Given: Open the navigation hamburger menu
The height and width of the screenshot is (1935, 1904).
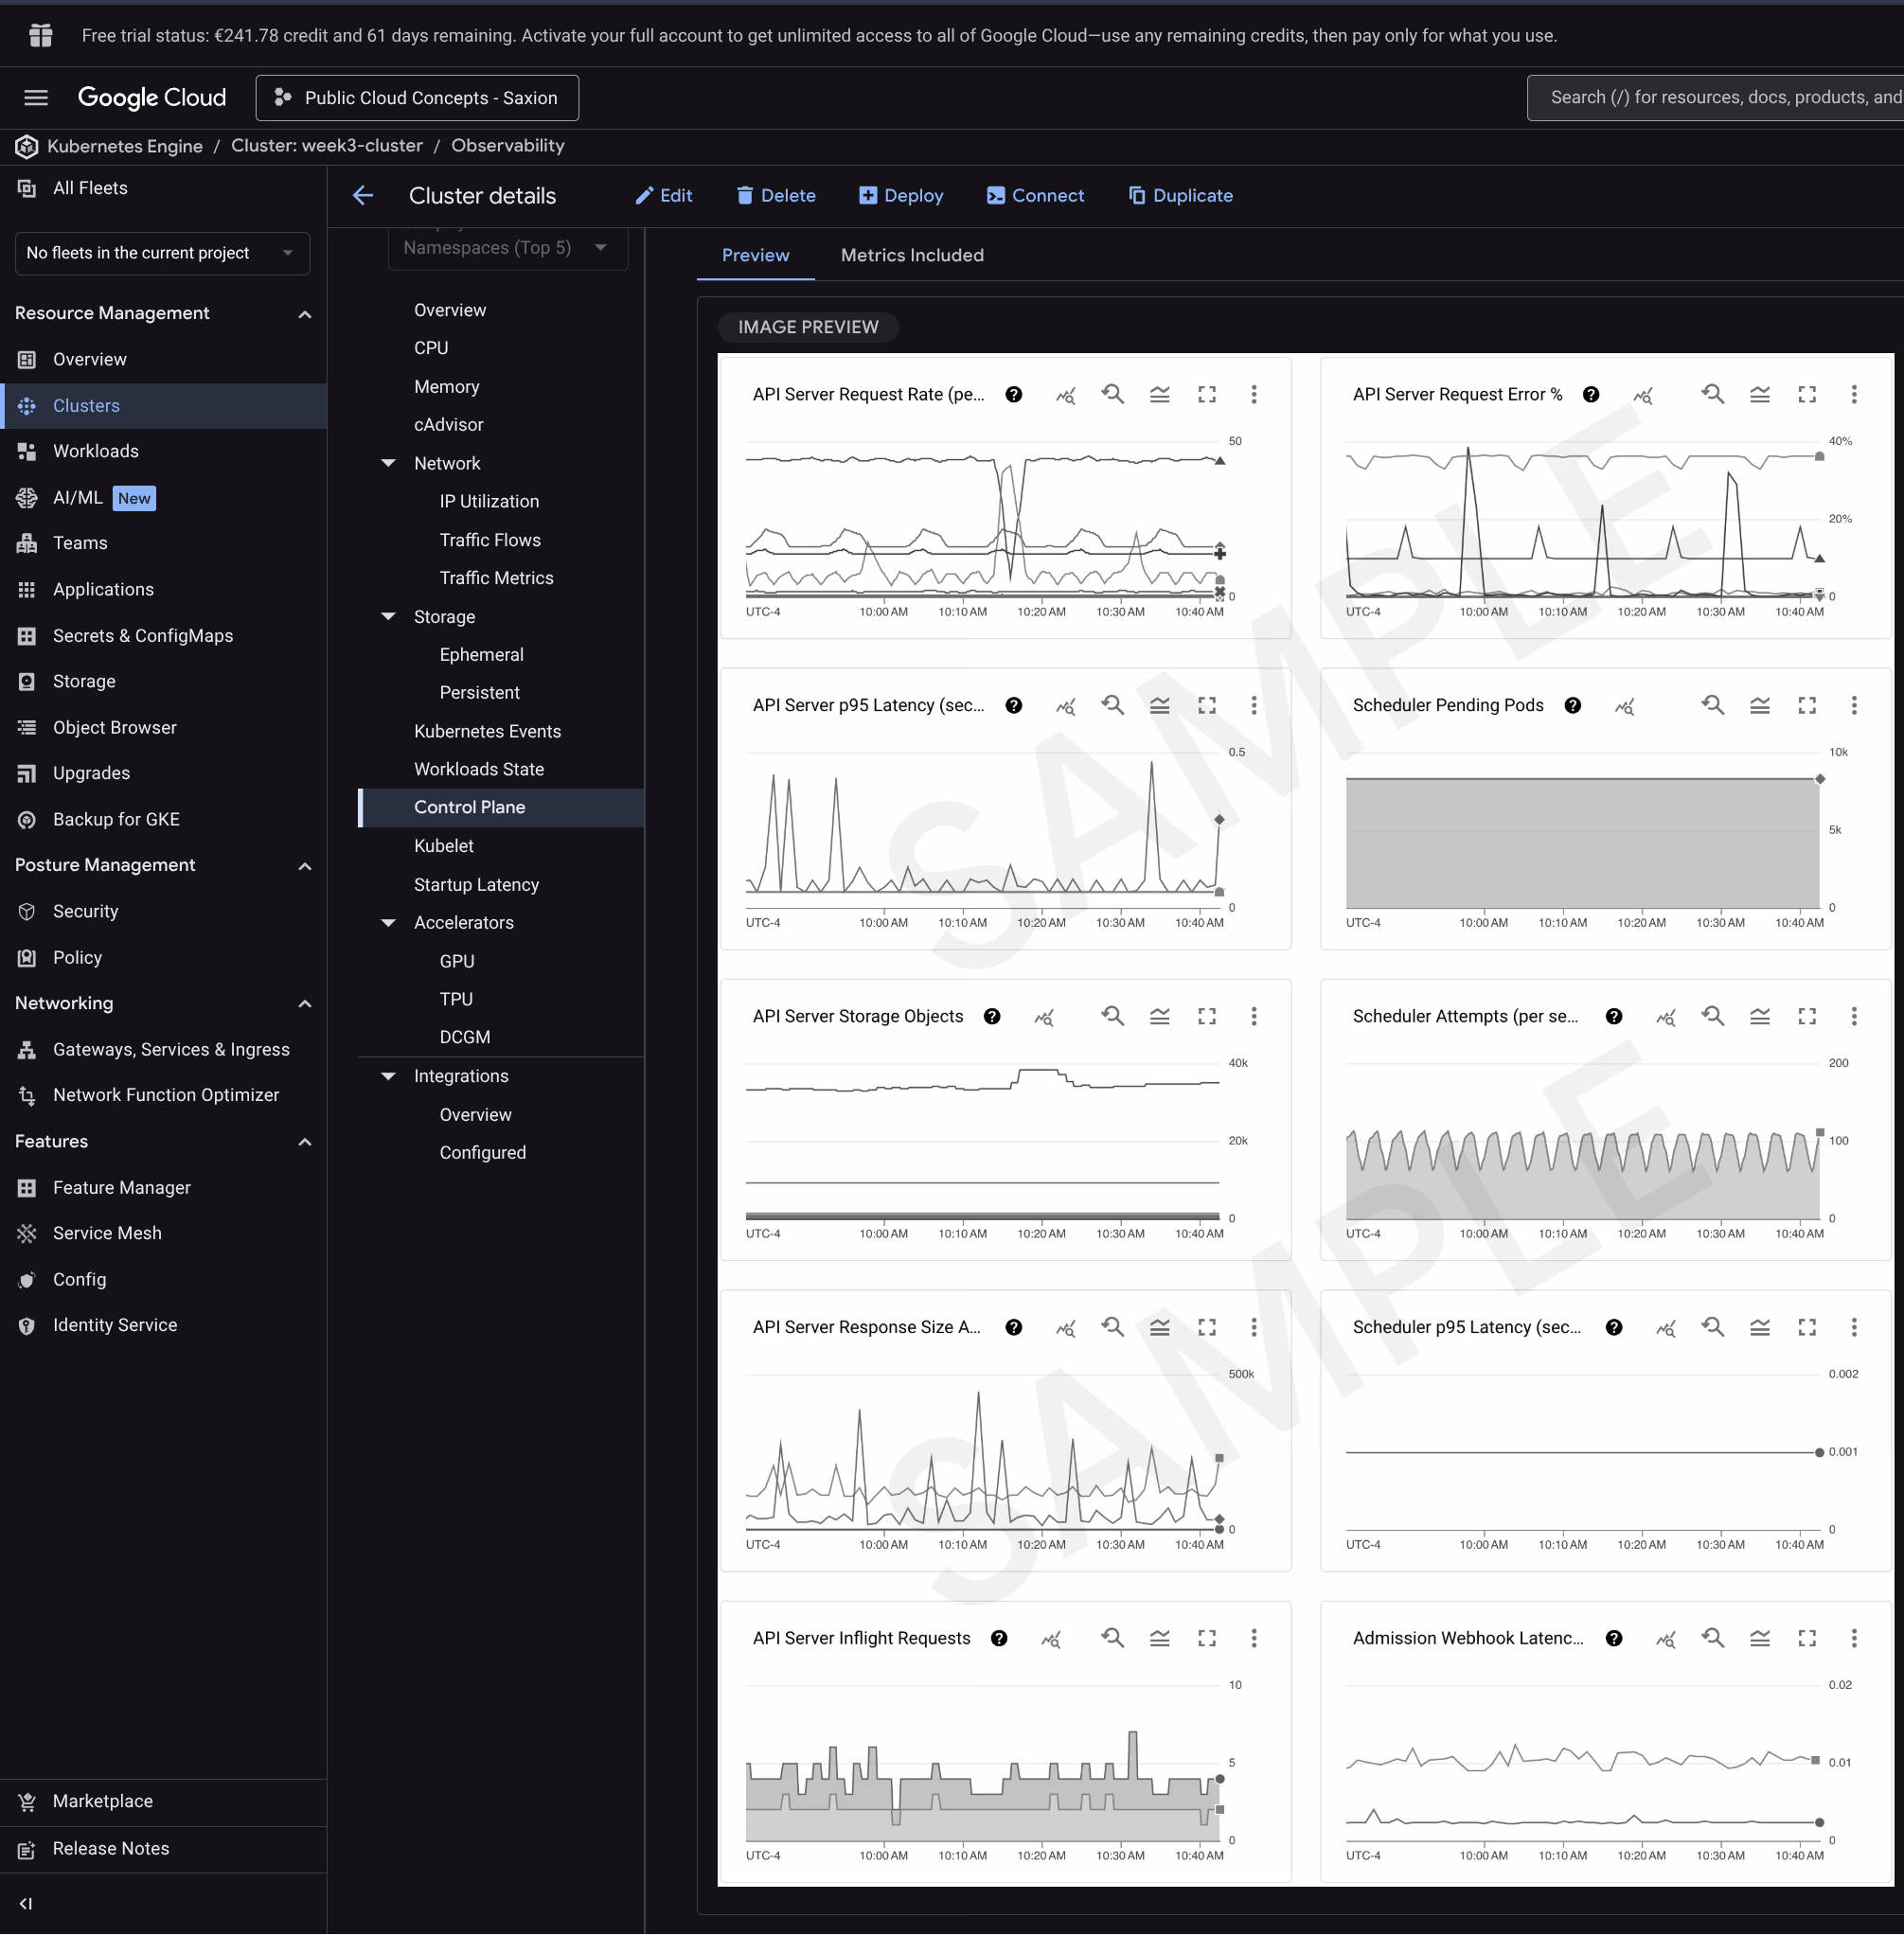Looking at the screenshot, I should coord(35,97).
